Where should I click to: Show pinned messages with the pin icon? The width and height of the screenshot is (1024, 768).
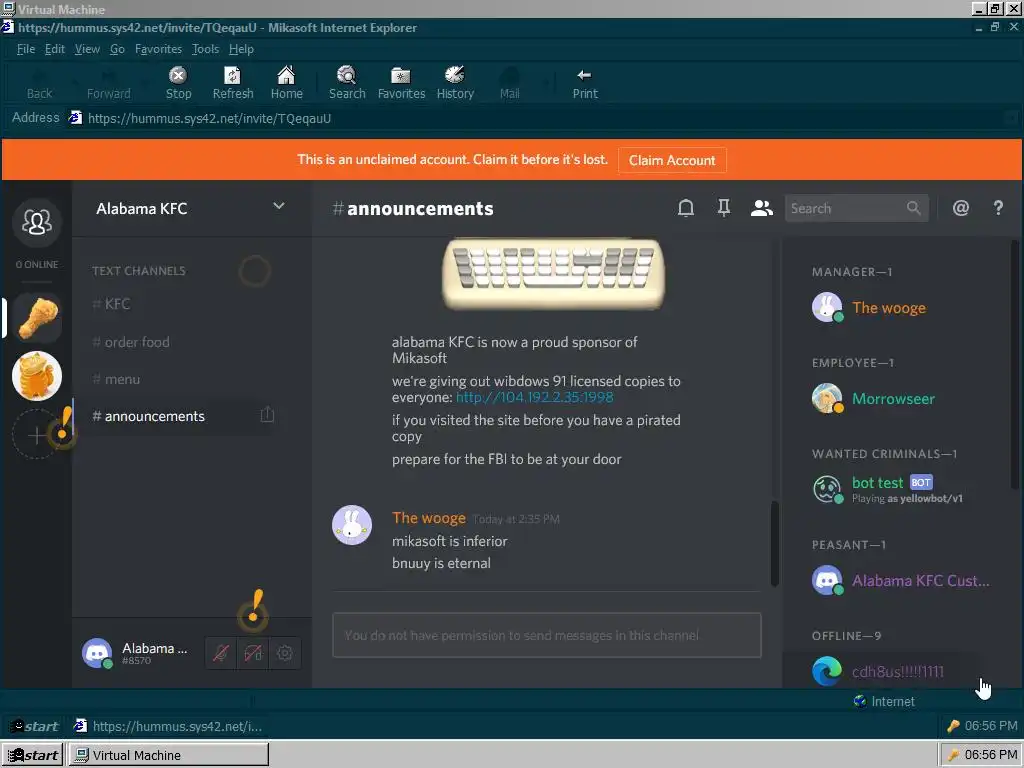coord(724,208)
